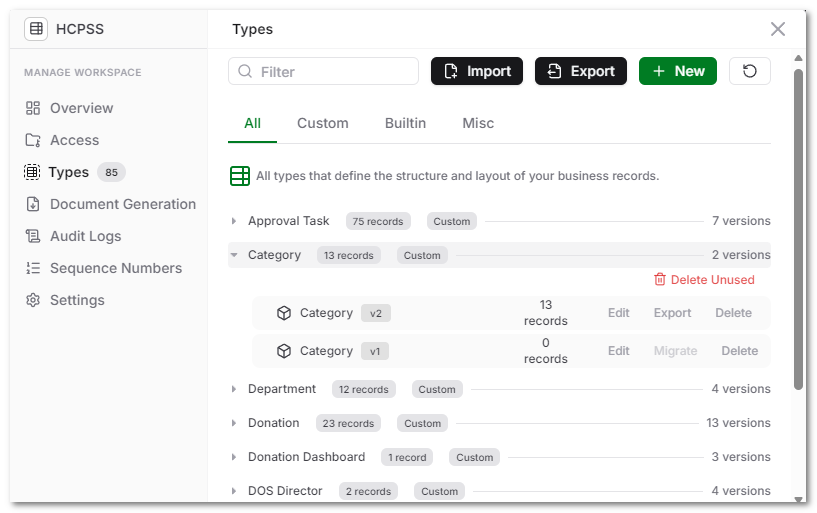Click the Import button
The height and width of the screenshot is (513, 817).
click(x=476, y=71)
